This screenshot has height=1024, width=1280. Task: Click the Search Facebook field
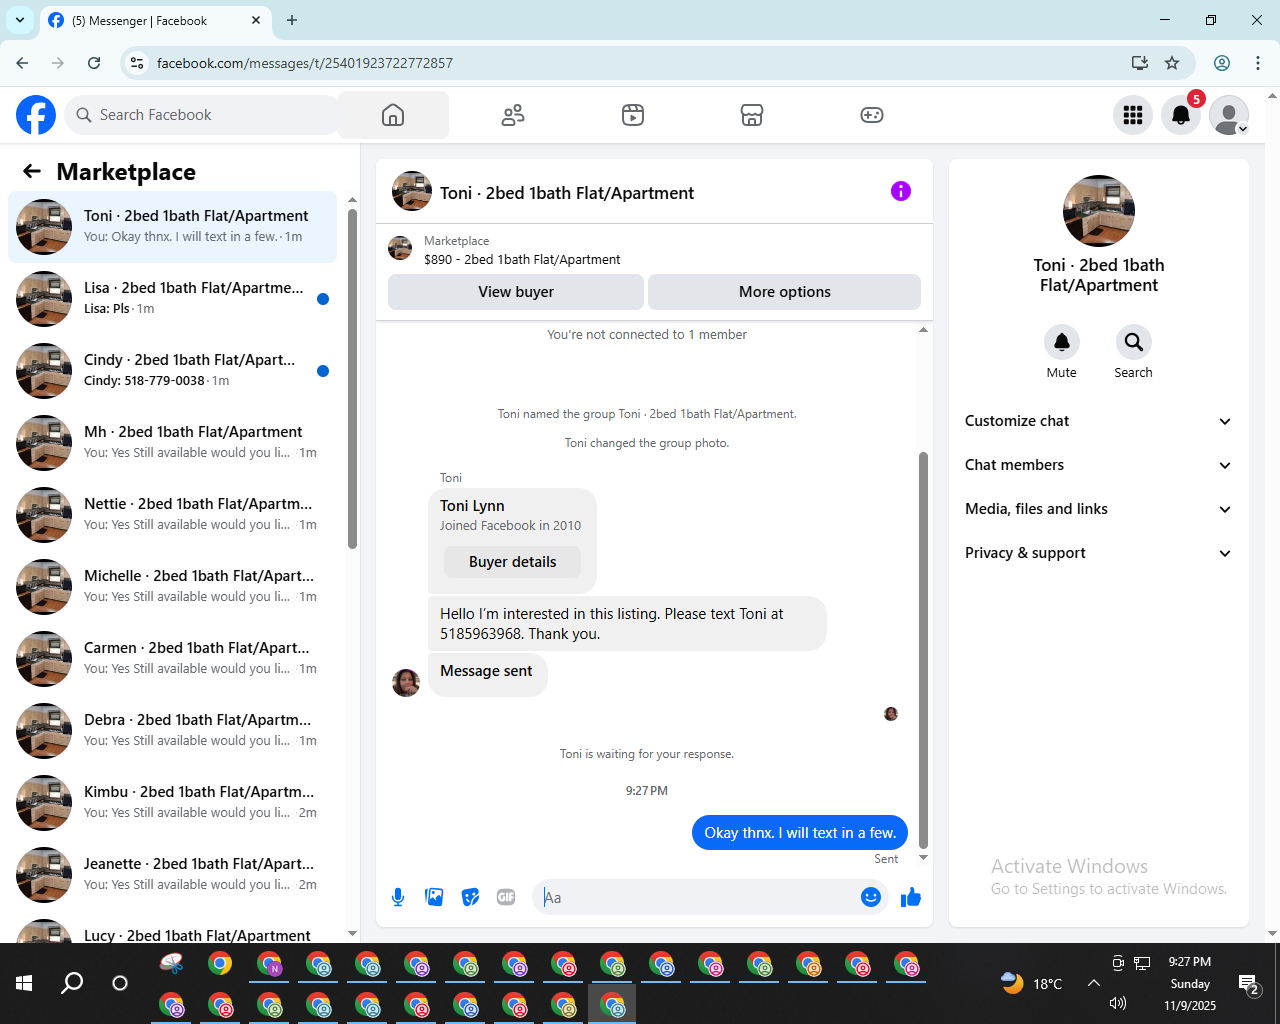[x=202, y=115]
